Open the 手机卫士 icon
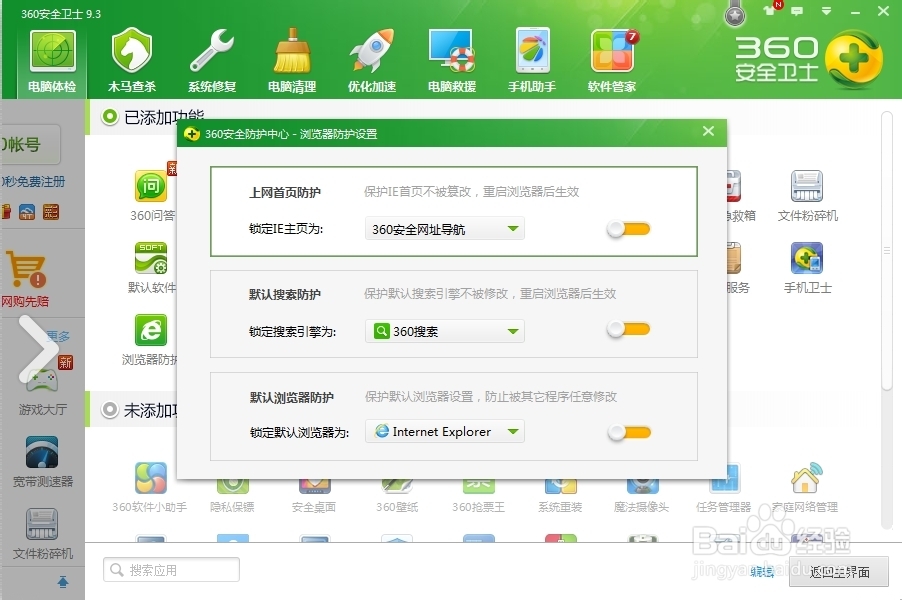This screenshot has width=902, height=600. click(807, 258)
